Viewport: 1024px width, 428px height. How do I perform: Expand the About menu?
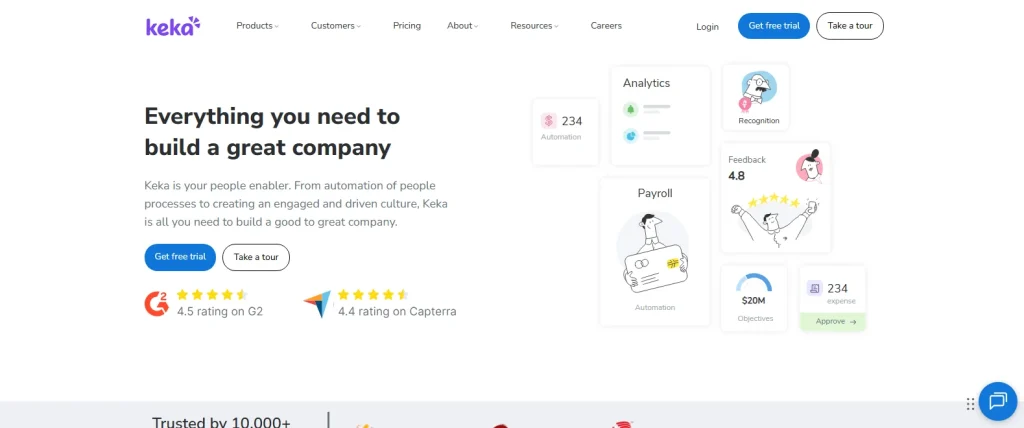click(463, 26)
